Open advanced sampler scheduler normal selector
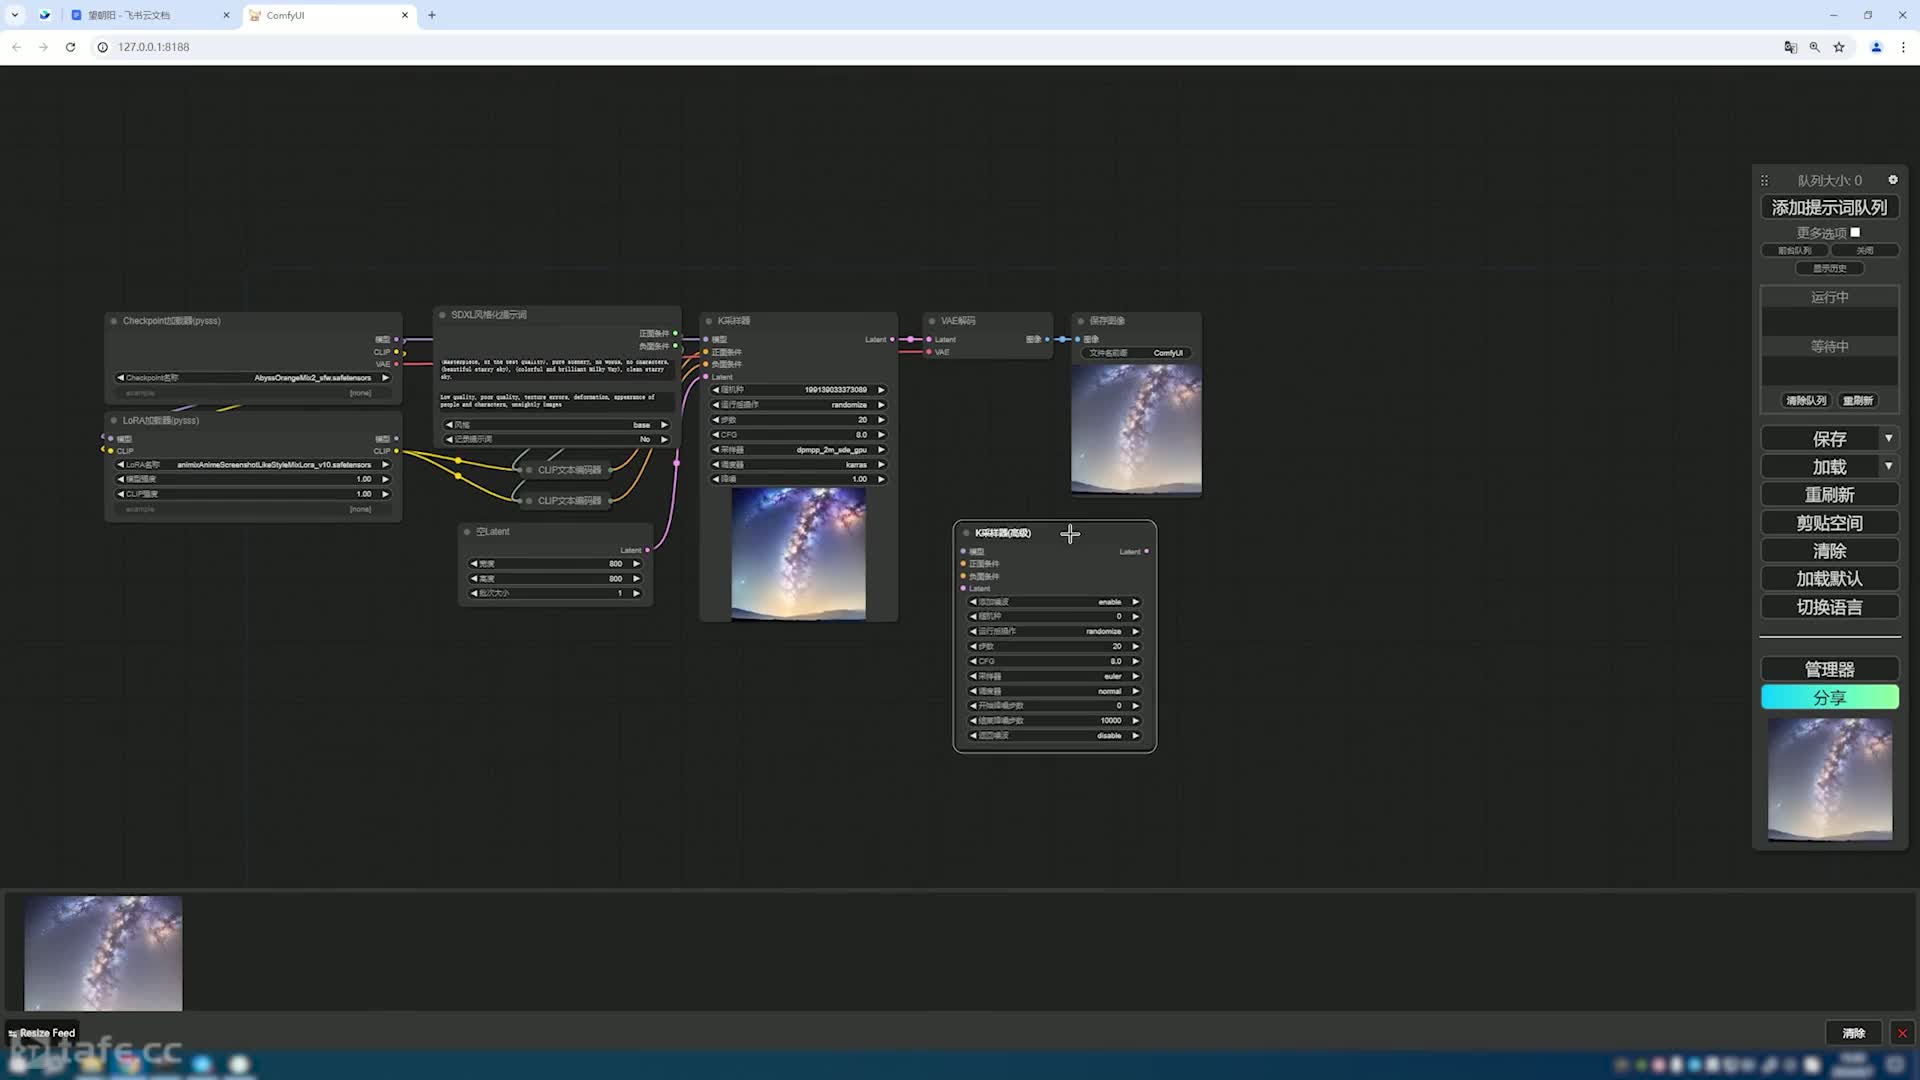1920x1080 pixels. coord(1055,691)
